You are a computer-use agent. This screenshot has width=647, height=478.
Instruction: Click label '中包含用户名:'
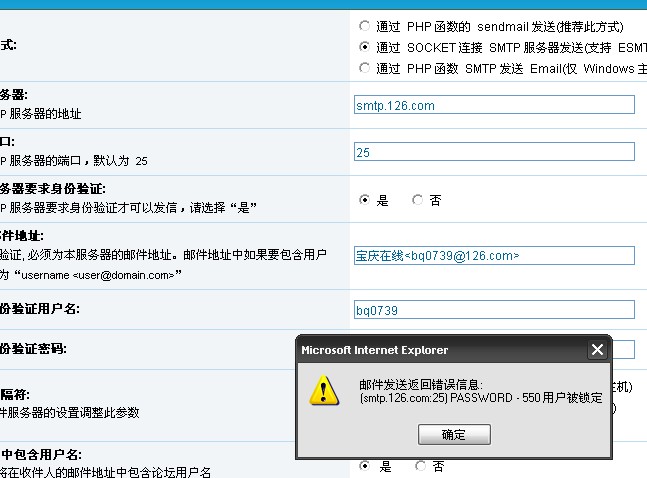(41, 454)
